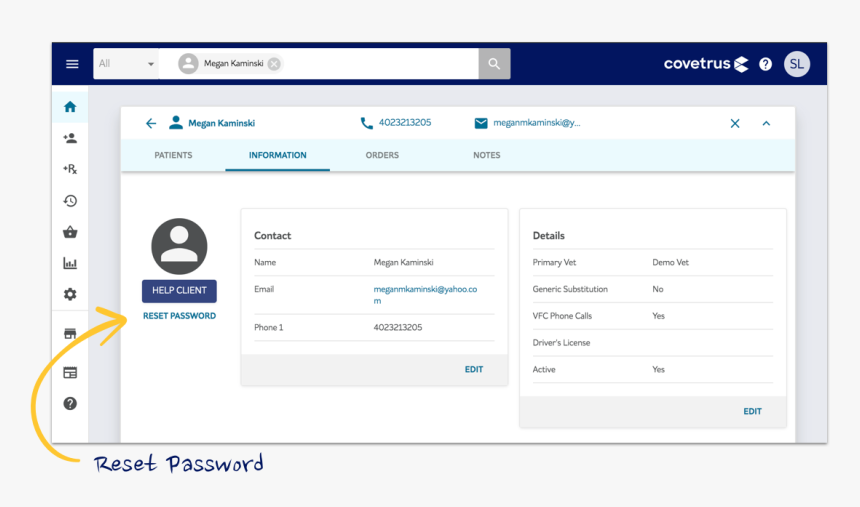The width and height of the screenshot is (860, 507).
Task: Open the SL user avatar menu
Action: (797, 64)
